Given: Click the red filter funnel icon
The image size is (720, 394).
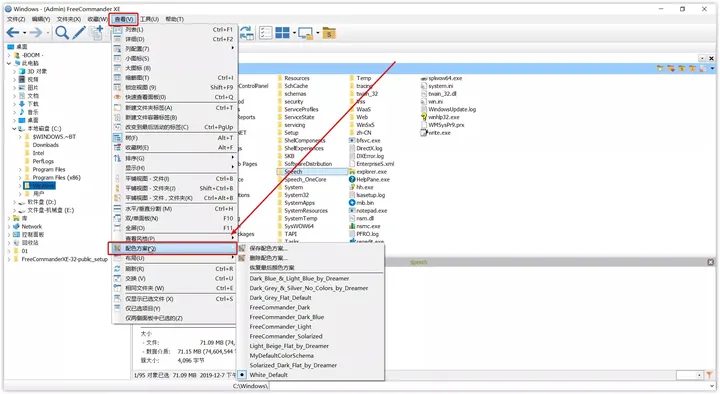Looking at the screenshot, I should click(709, 375).
